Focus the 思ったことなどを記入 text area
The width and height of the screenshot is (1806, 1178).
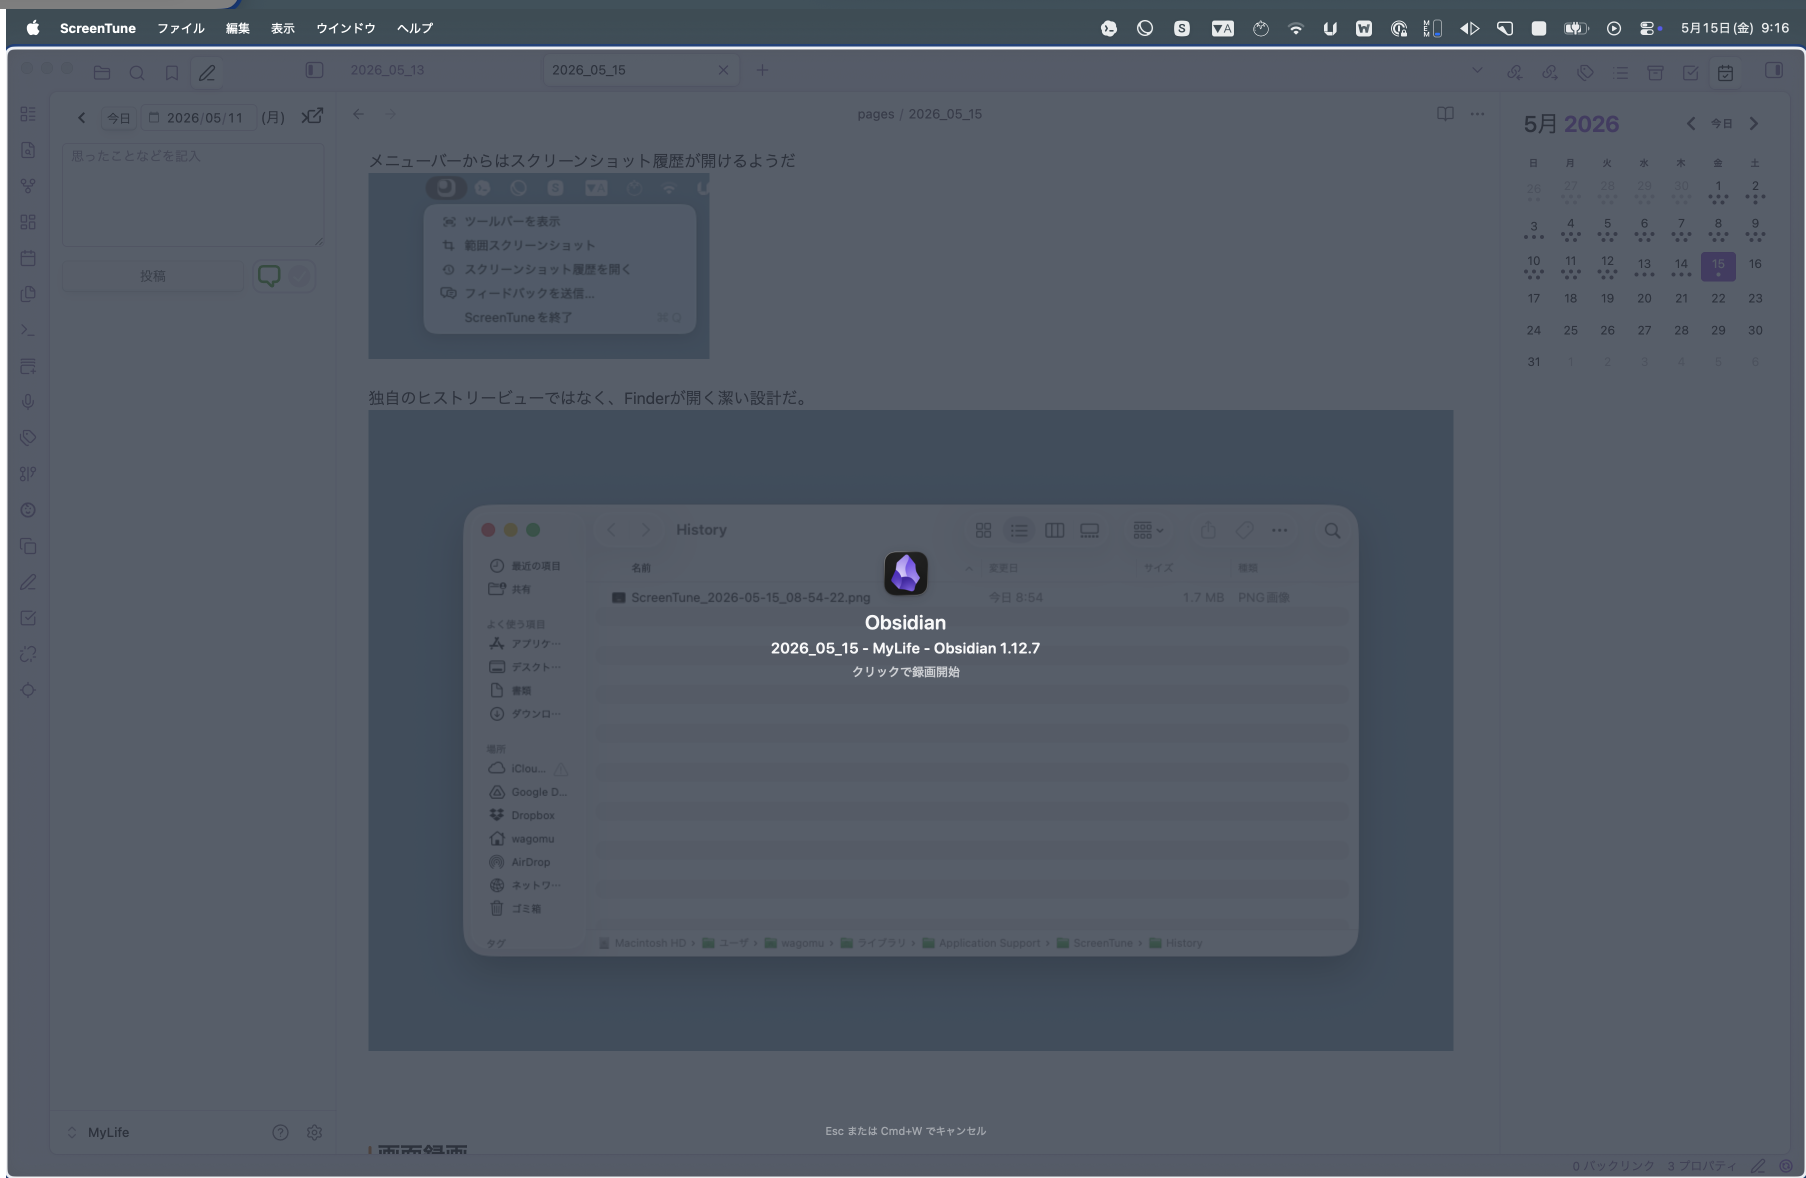[x=193, y=194]
